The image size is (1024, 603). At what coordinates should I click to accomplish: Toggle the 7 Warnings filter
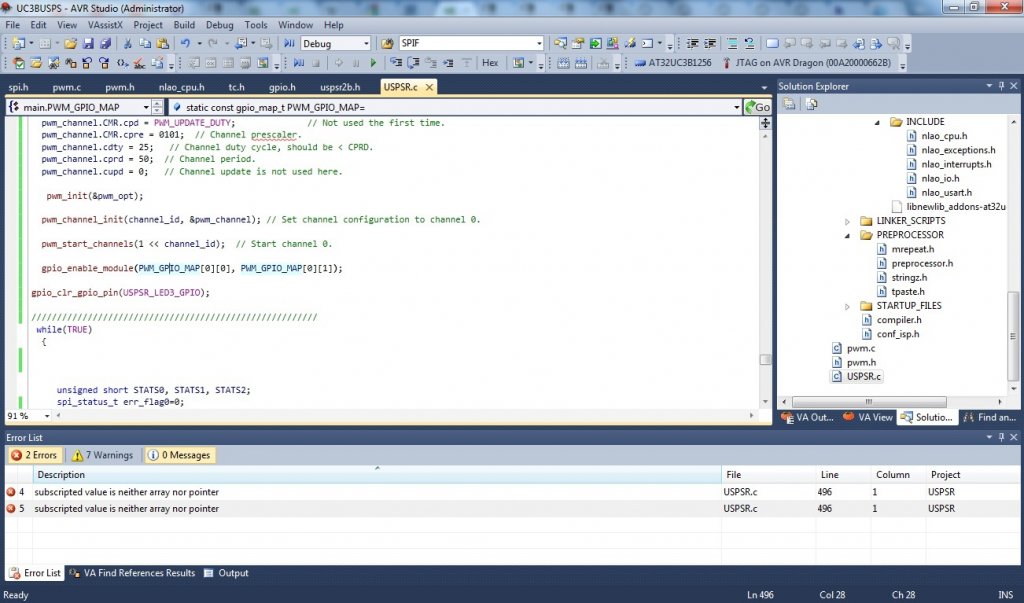click(102, 455)
